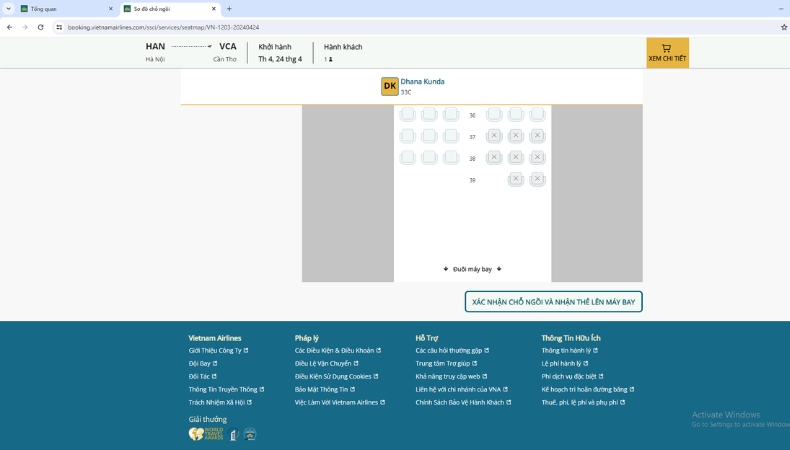790x450 pixels.
Task: Open the shopping cart XEM CHI TIẾT
Action: (x=667, y=52)
